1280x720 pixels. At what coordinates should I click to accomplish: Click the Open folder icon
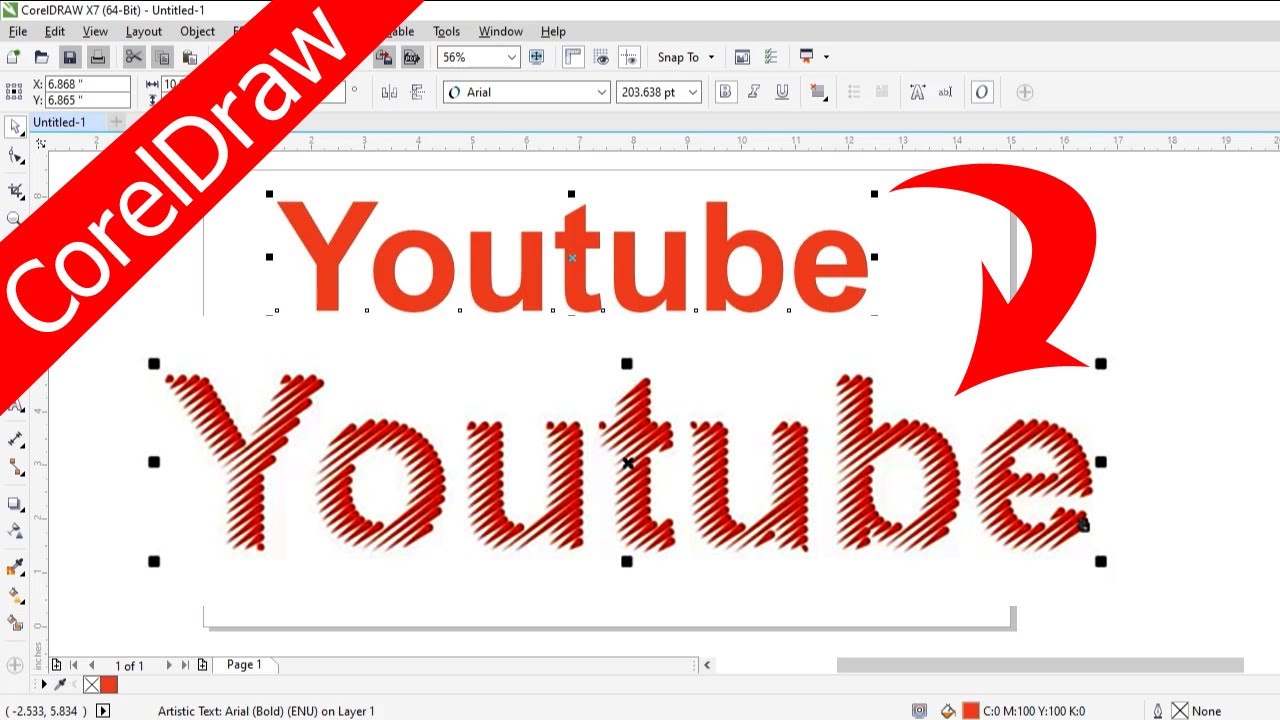tap(41, 57)
